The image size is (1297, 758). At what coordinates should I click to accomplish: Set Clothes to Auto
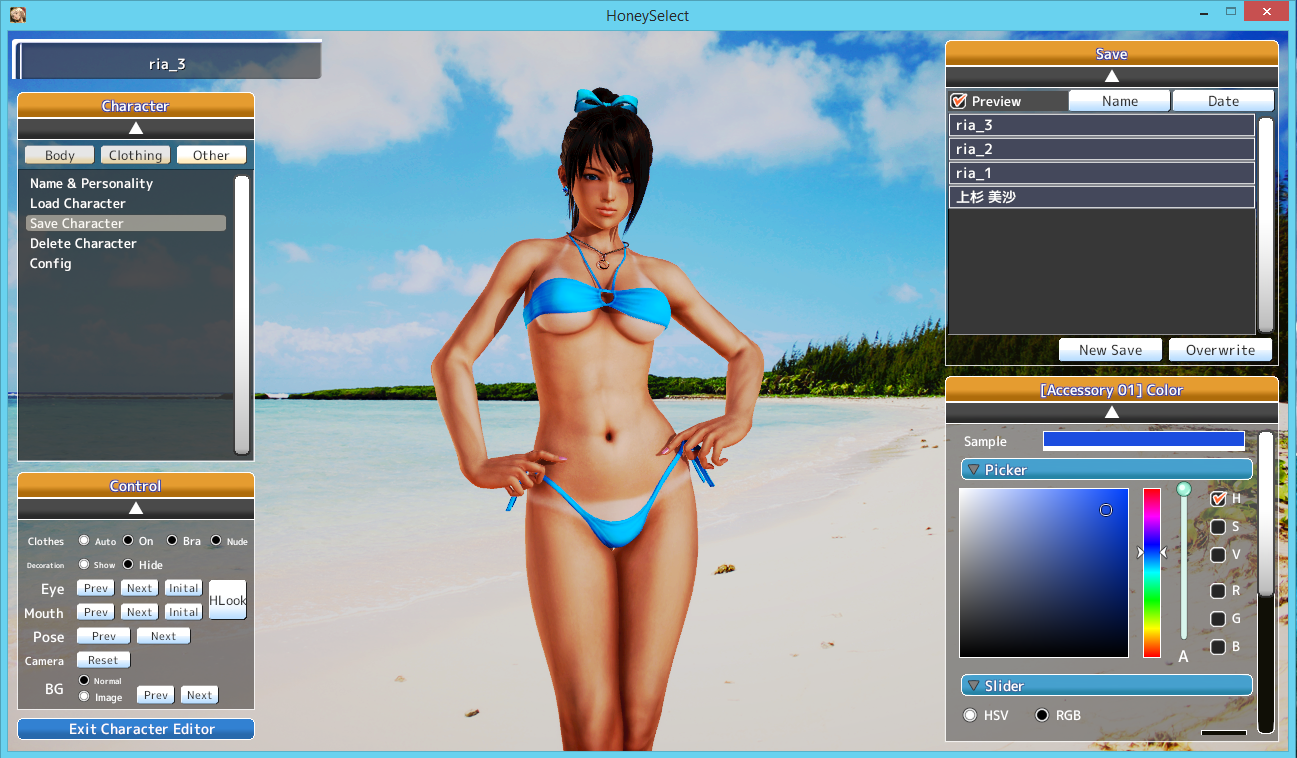(84, 541)
